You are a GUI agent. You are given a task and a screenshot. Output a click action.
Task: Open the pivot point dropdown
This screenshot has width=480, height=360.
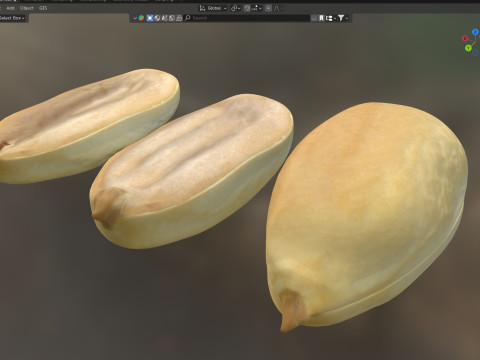point(235,8)
